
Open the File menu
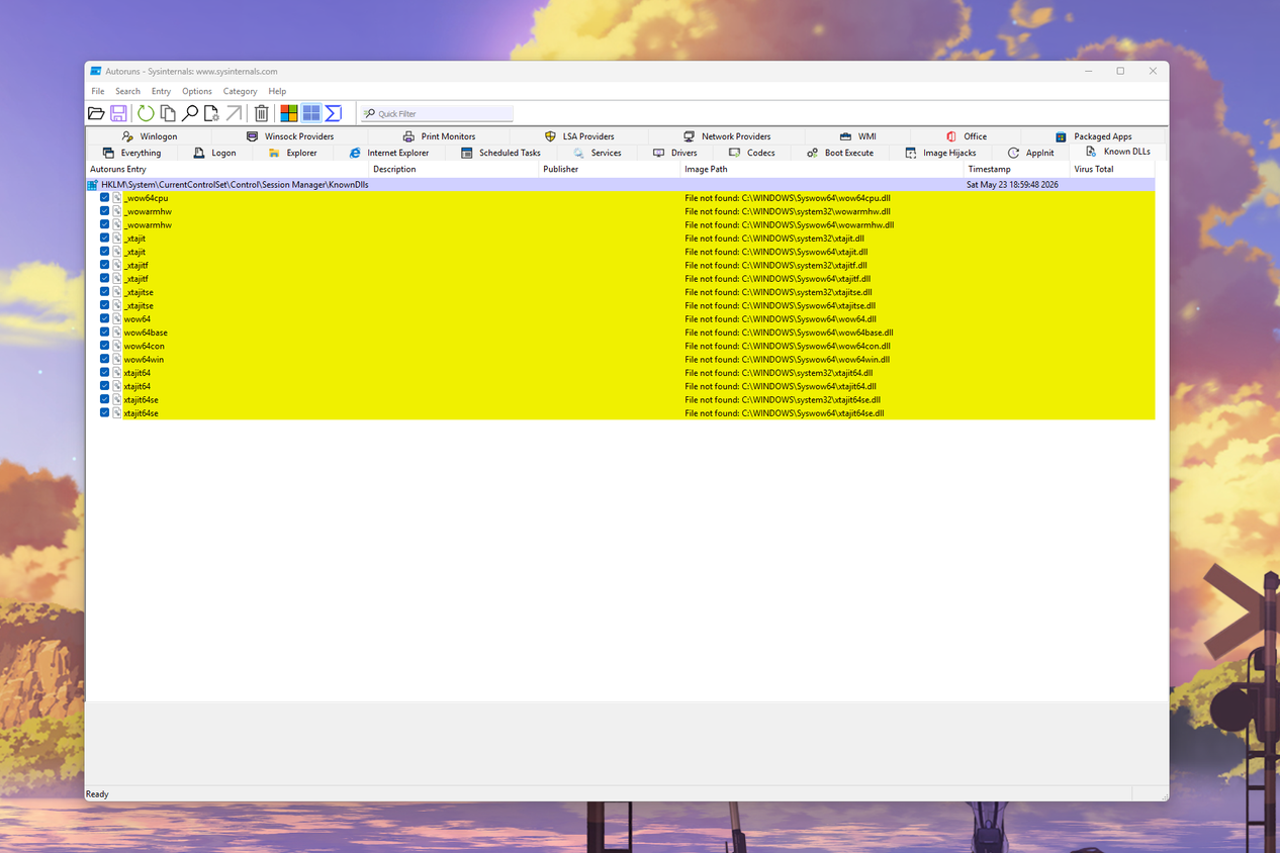[98, 91]
